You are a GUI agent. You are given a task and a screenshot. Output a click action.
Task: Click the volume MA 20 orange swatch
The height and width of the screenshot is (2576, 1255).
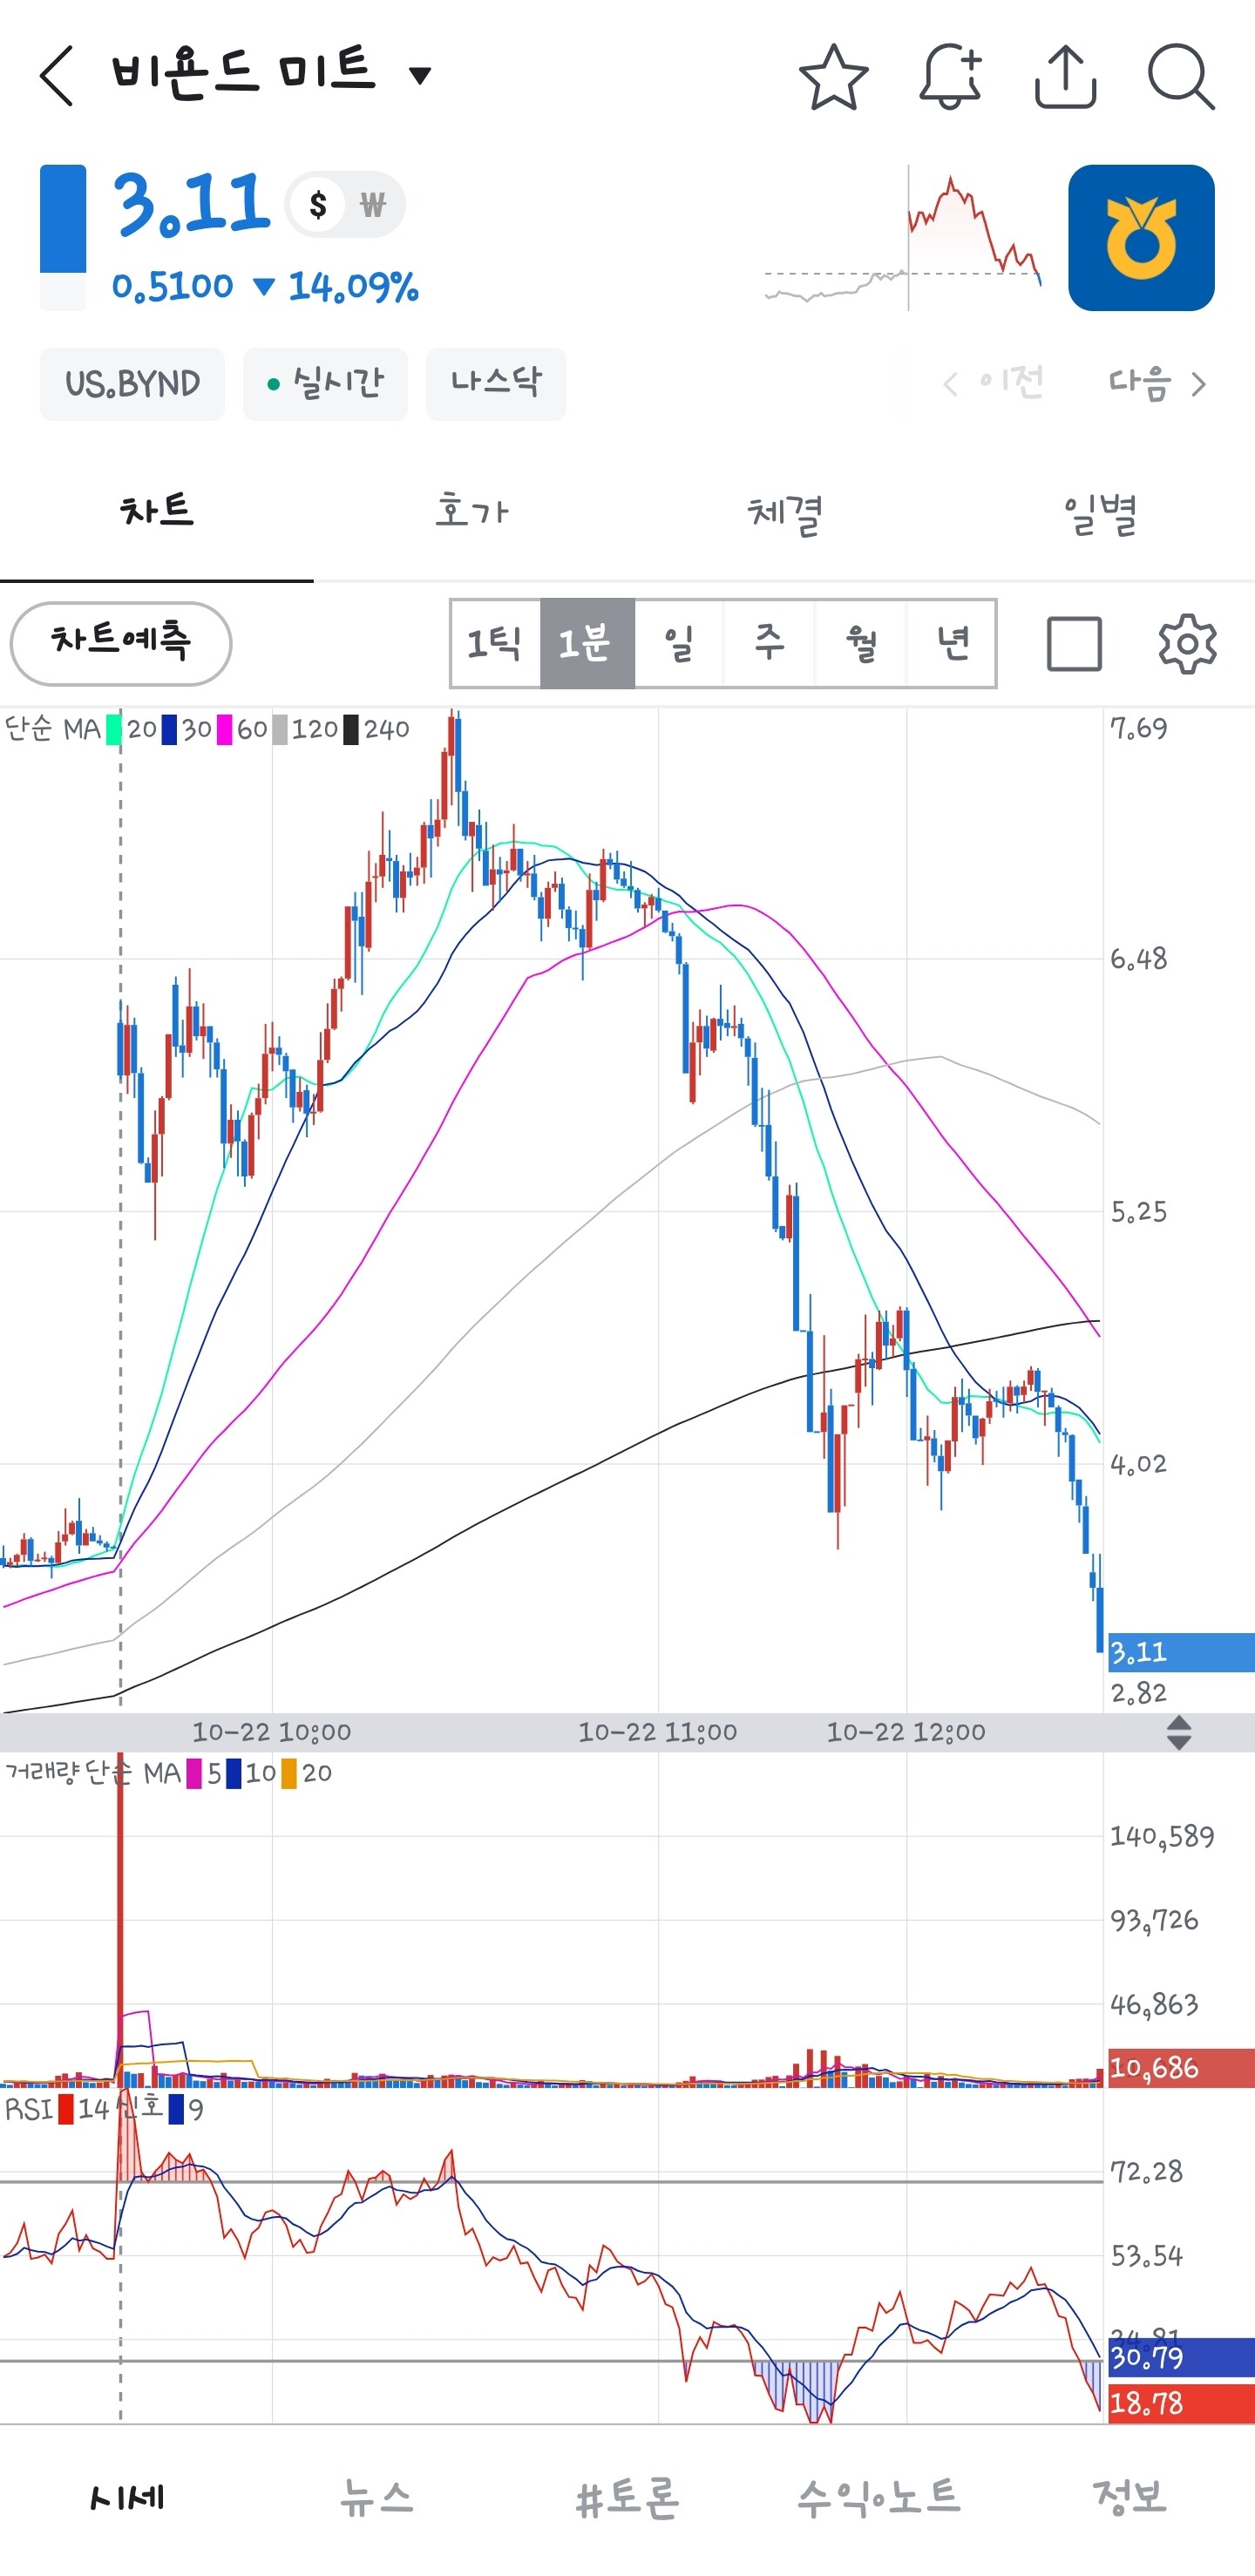coord(289,1773)
